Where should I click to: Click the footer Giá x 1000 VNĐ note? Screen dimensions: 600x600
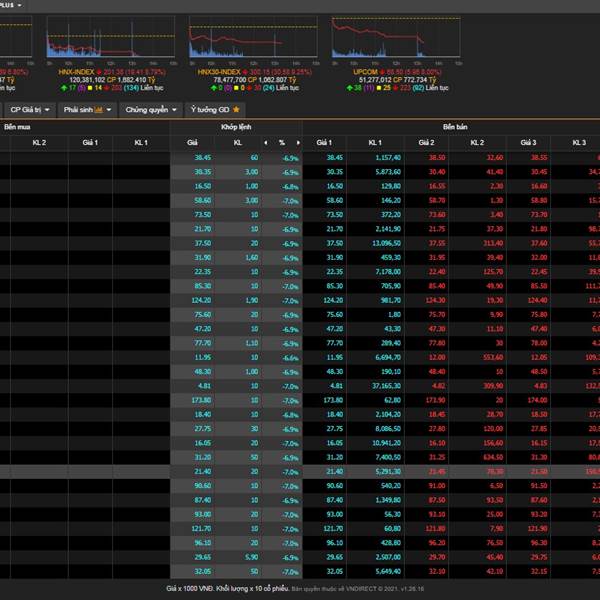coord(227,589)
